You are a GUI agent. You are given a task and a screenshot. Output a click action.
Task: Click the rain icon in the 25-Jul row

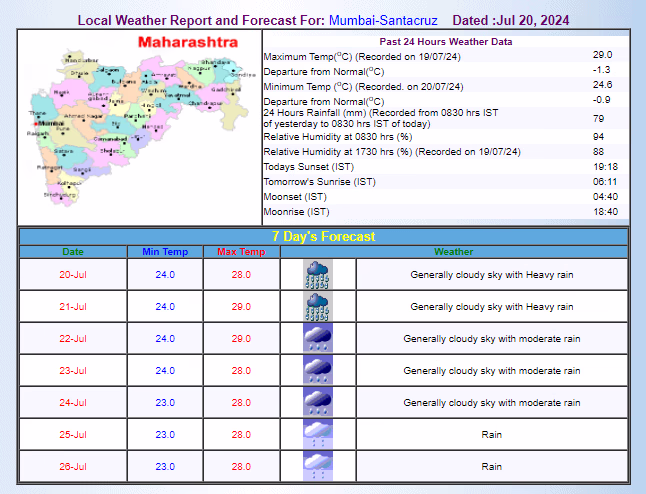click(318, 435)
